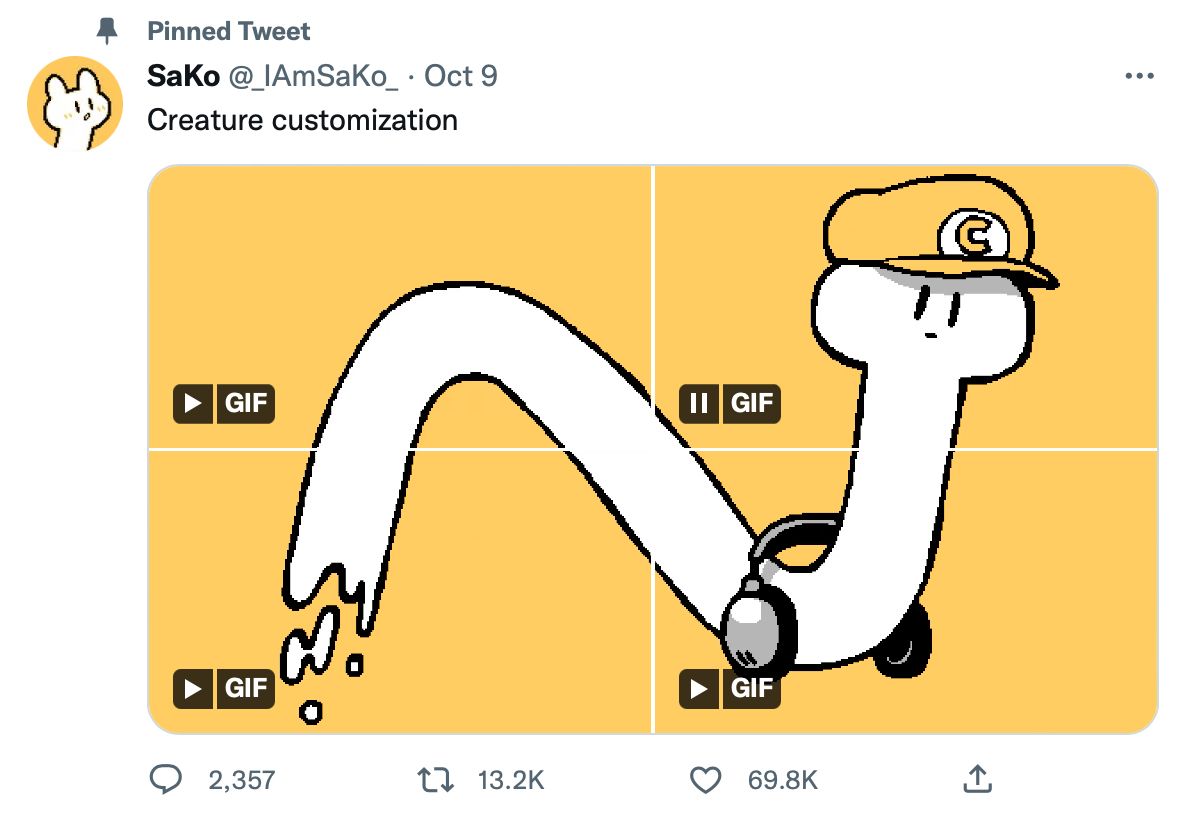Click the reply speech bubble icon
The image size is (1190, 834).
(165, 779)
